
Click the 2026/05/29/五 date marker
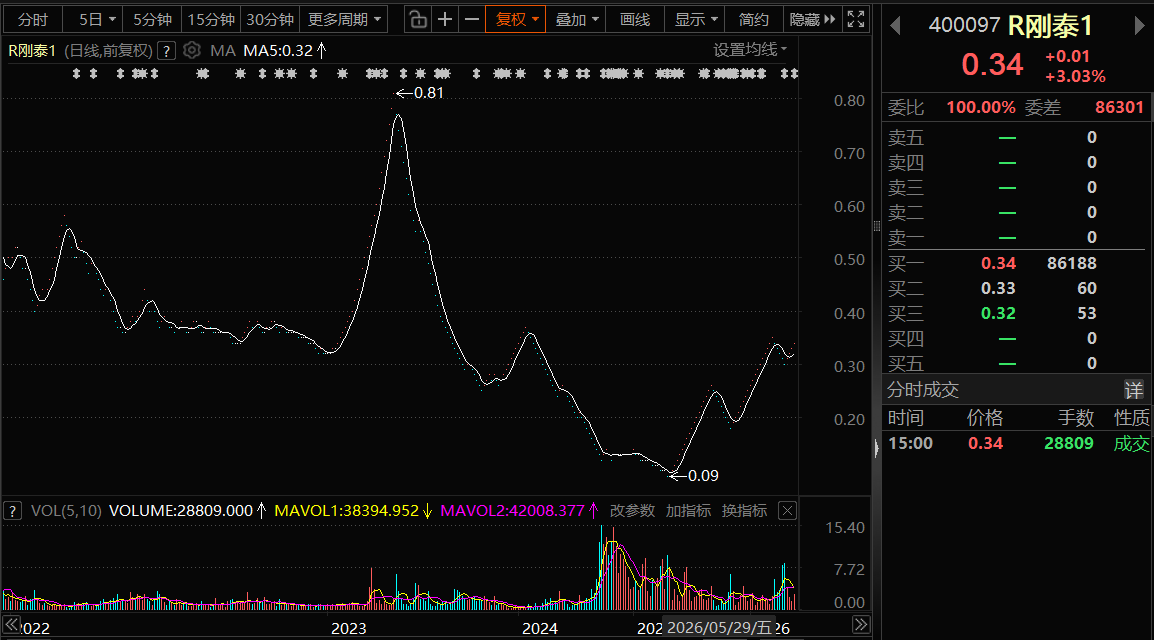pyautogui.click(x=719, y=627)
